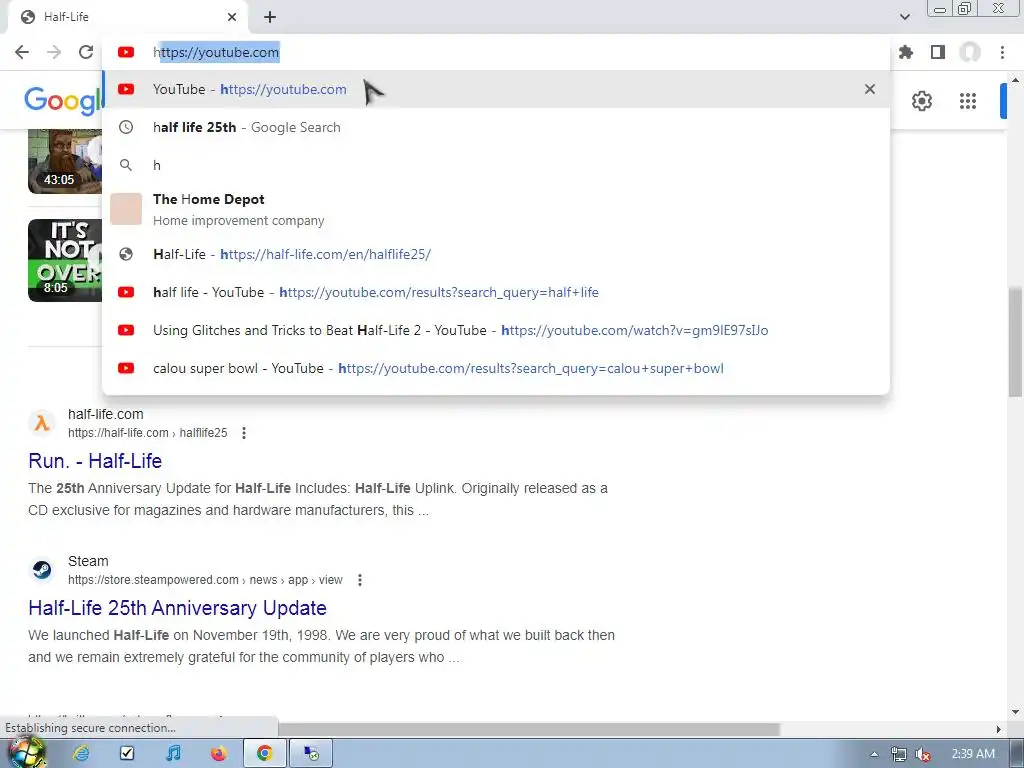Click the vertical scrollbar thumb
1024x768 pixels.
(x=1015, y=341)
